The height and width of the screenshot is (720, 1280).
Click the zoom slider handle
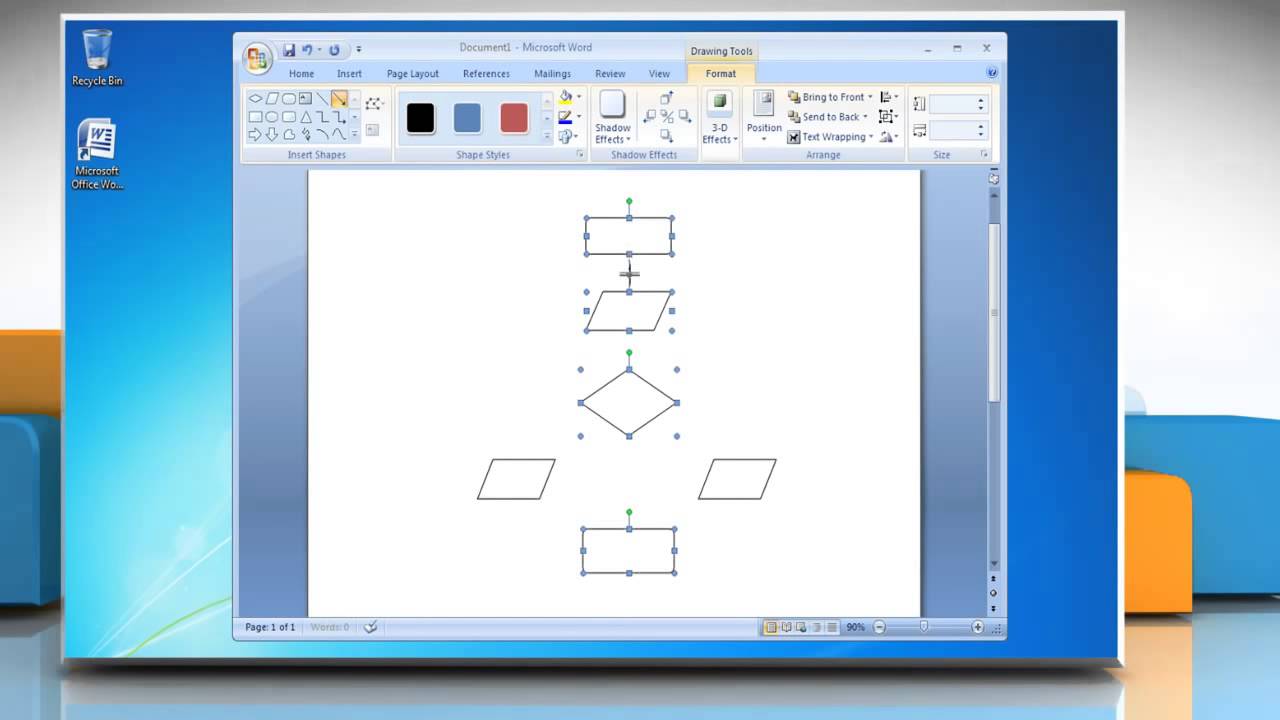click(x=924, y=626)
